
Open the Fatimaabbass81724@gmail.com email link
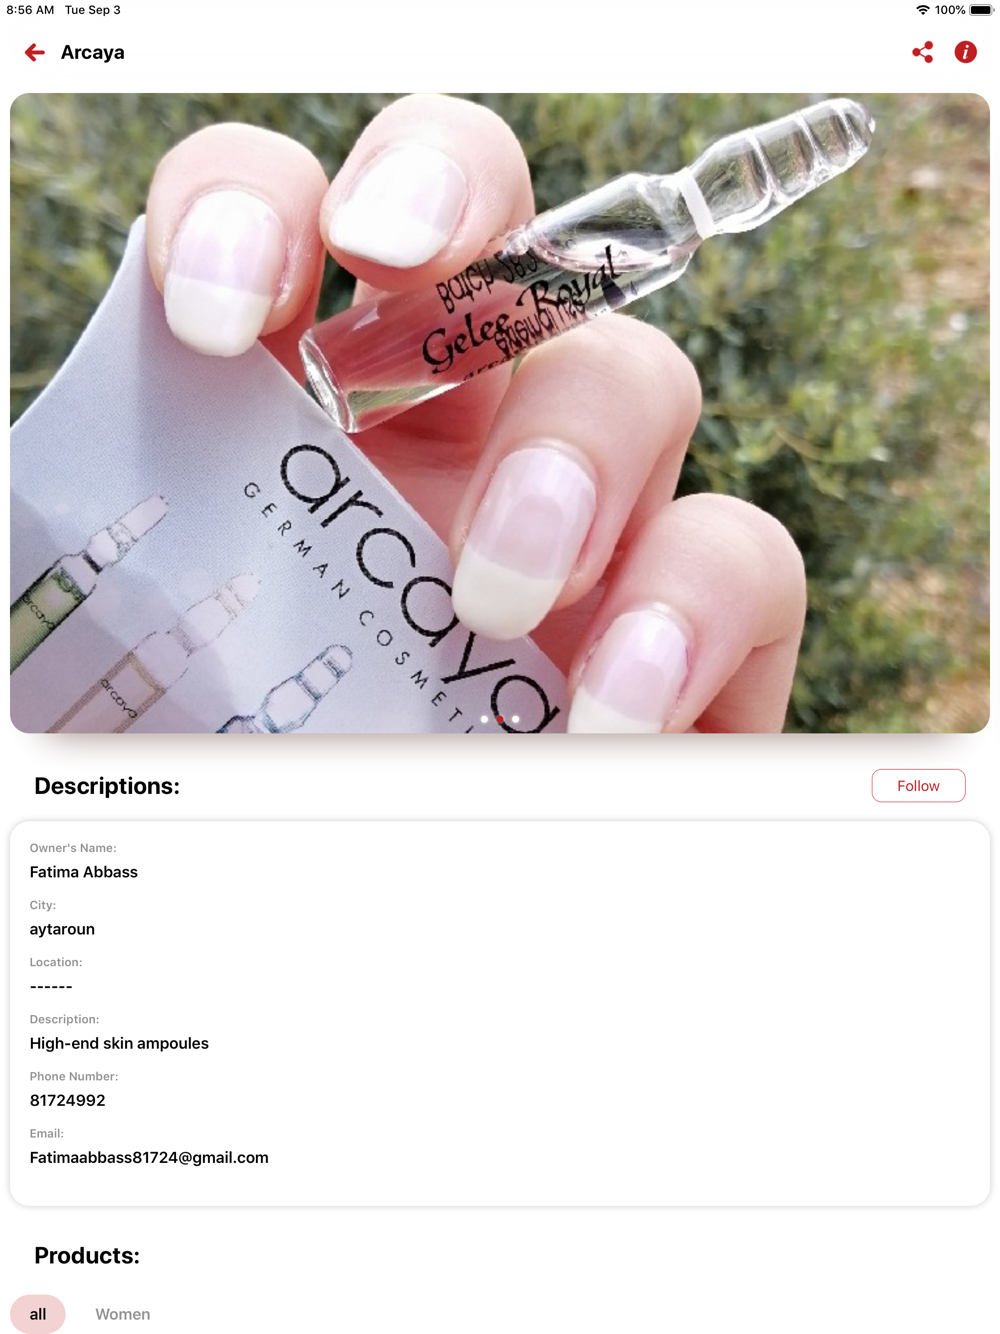click(149, 1157)
